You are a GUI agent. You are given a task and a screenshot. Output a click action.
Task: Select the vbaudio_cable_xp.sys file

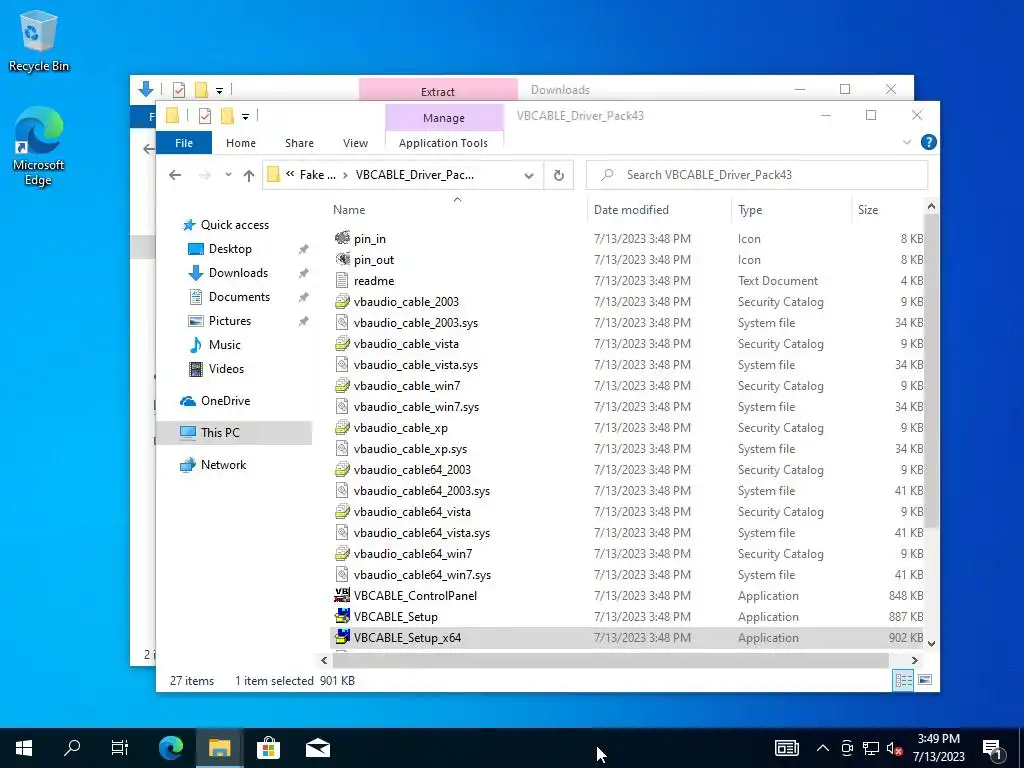[x=410, y=449]
